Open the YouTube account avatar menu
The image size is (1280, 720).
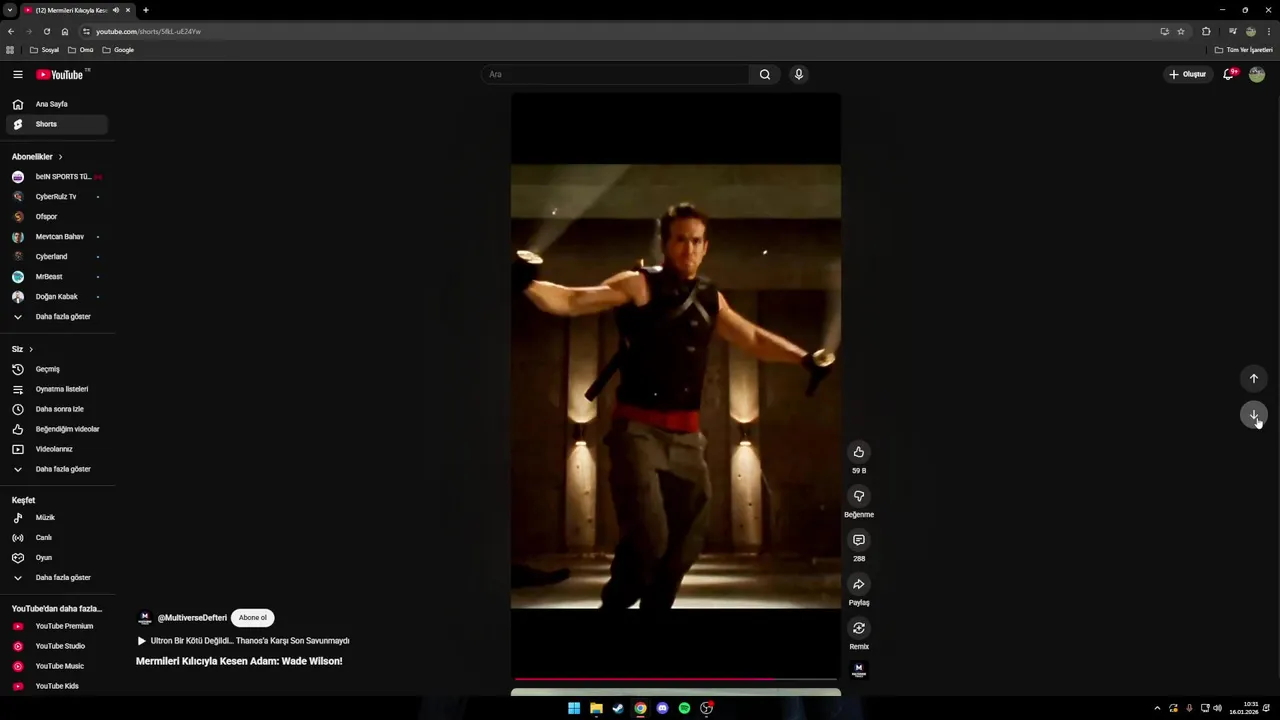coord(1257,74)
